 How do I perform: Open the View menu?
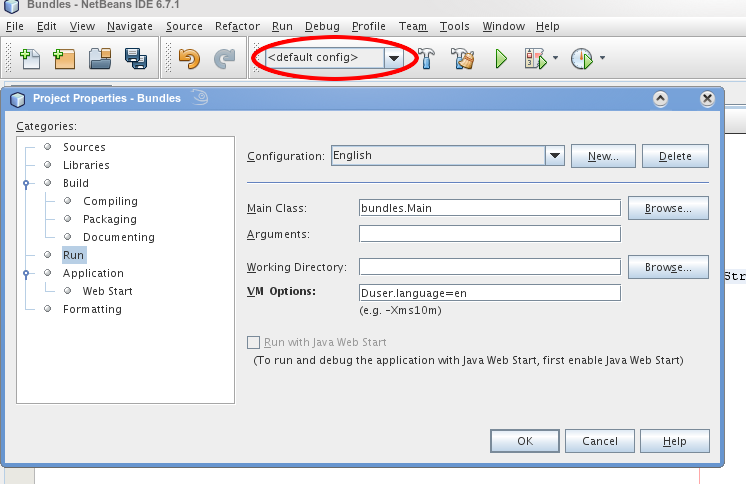[82, 26]
